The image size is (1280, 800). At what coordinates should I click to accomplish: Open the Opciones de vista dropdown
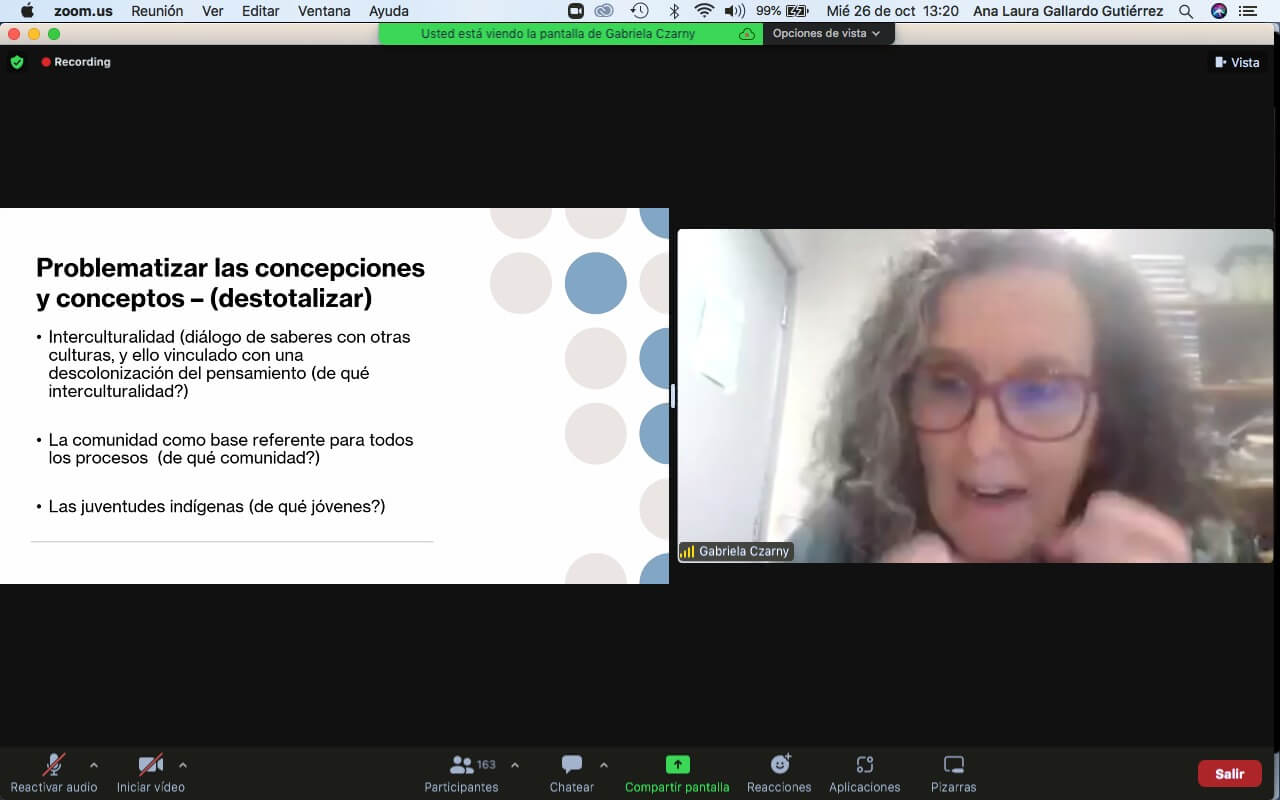[x=826, y=33]
